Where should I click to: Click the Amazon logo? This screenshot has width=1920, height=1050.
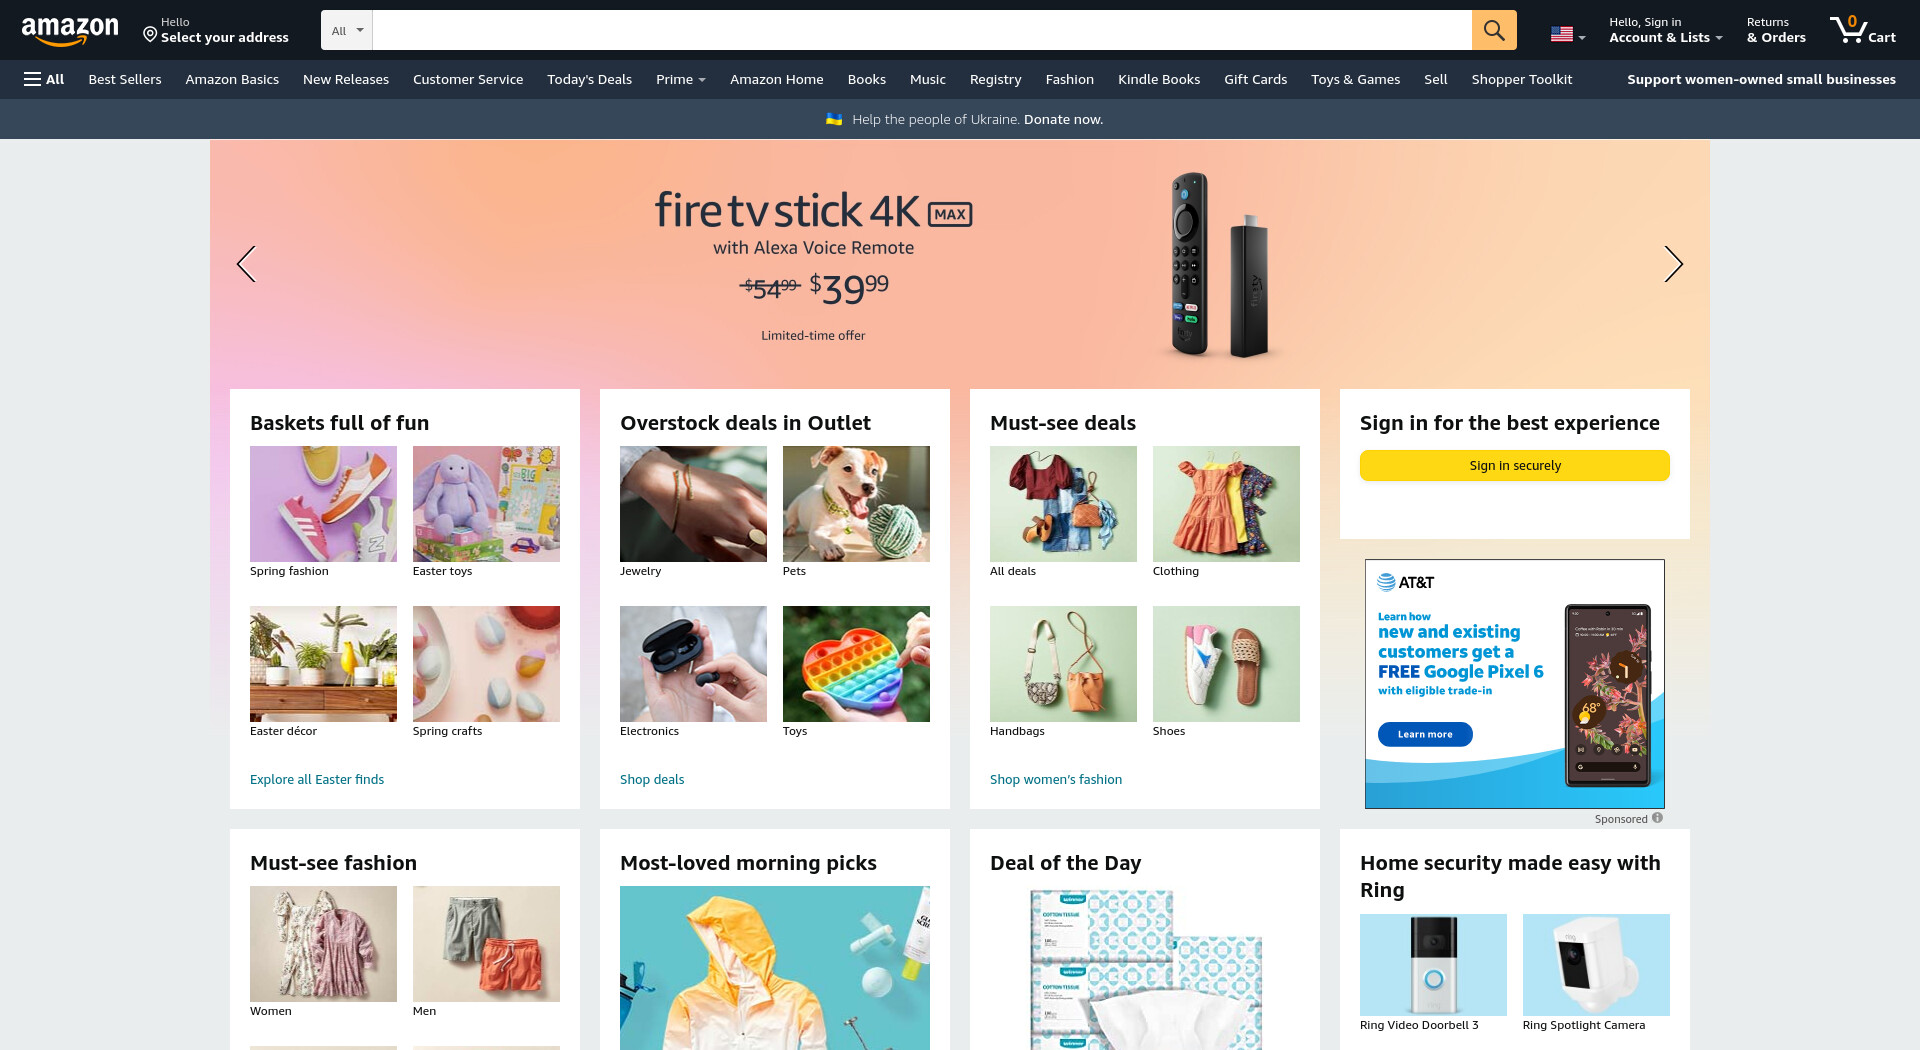pos(70,31)
